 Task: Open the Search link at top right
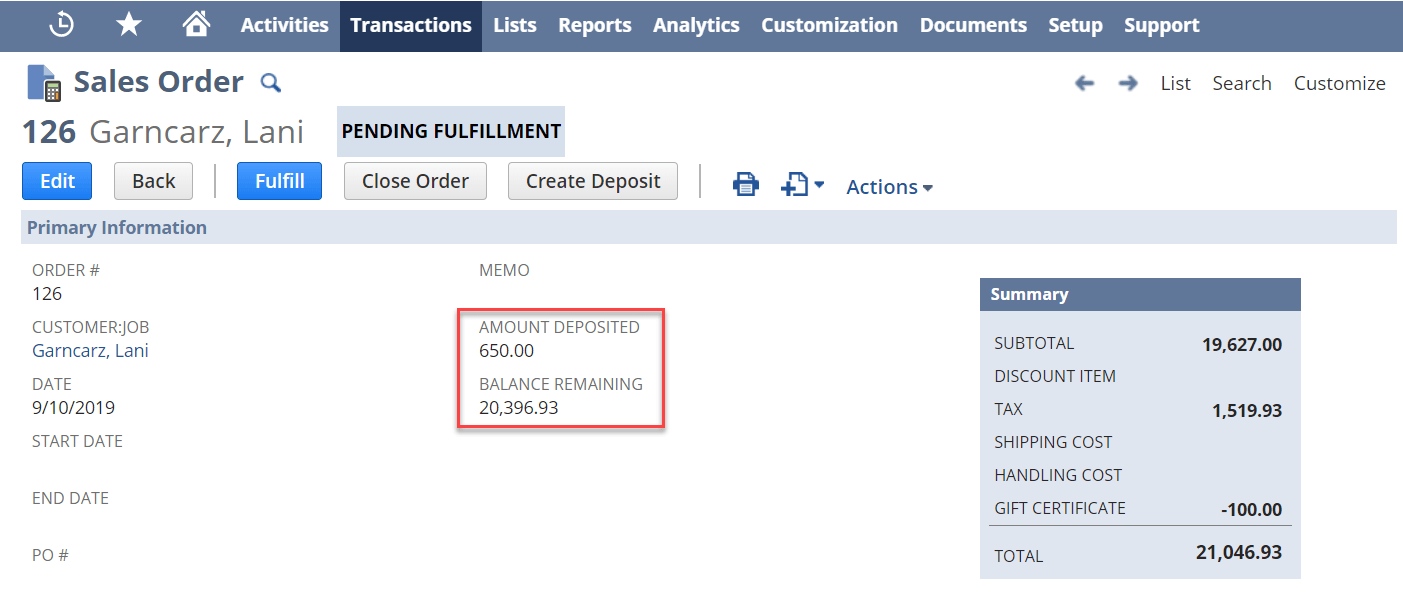point(1242,83)
